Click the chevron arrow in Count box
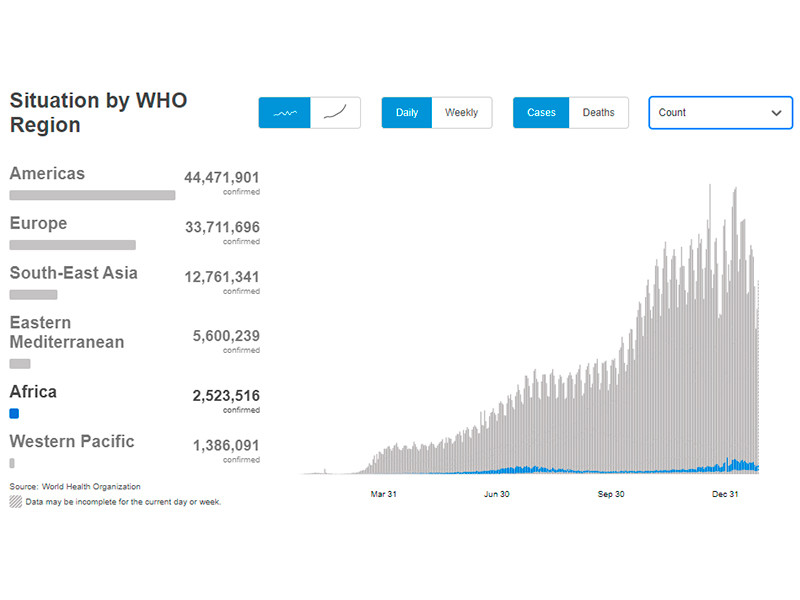The image size is (800, 600). 776,113
